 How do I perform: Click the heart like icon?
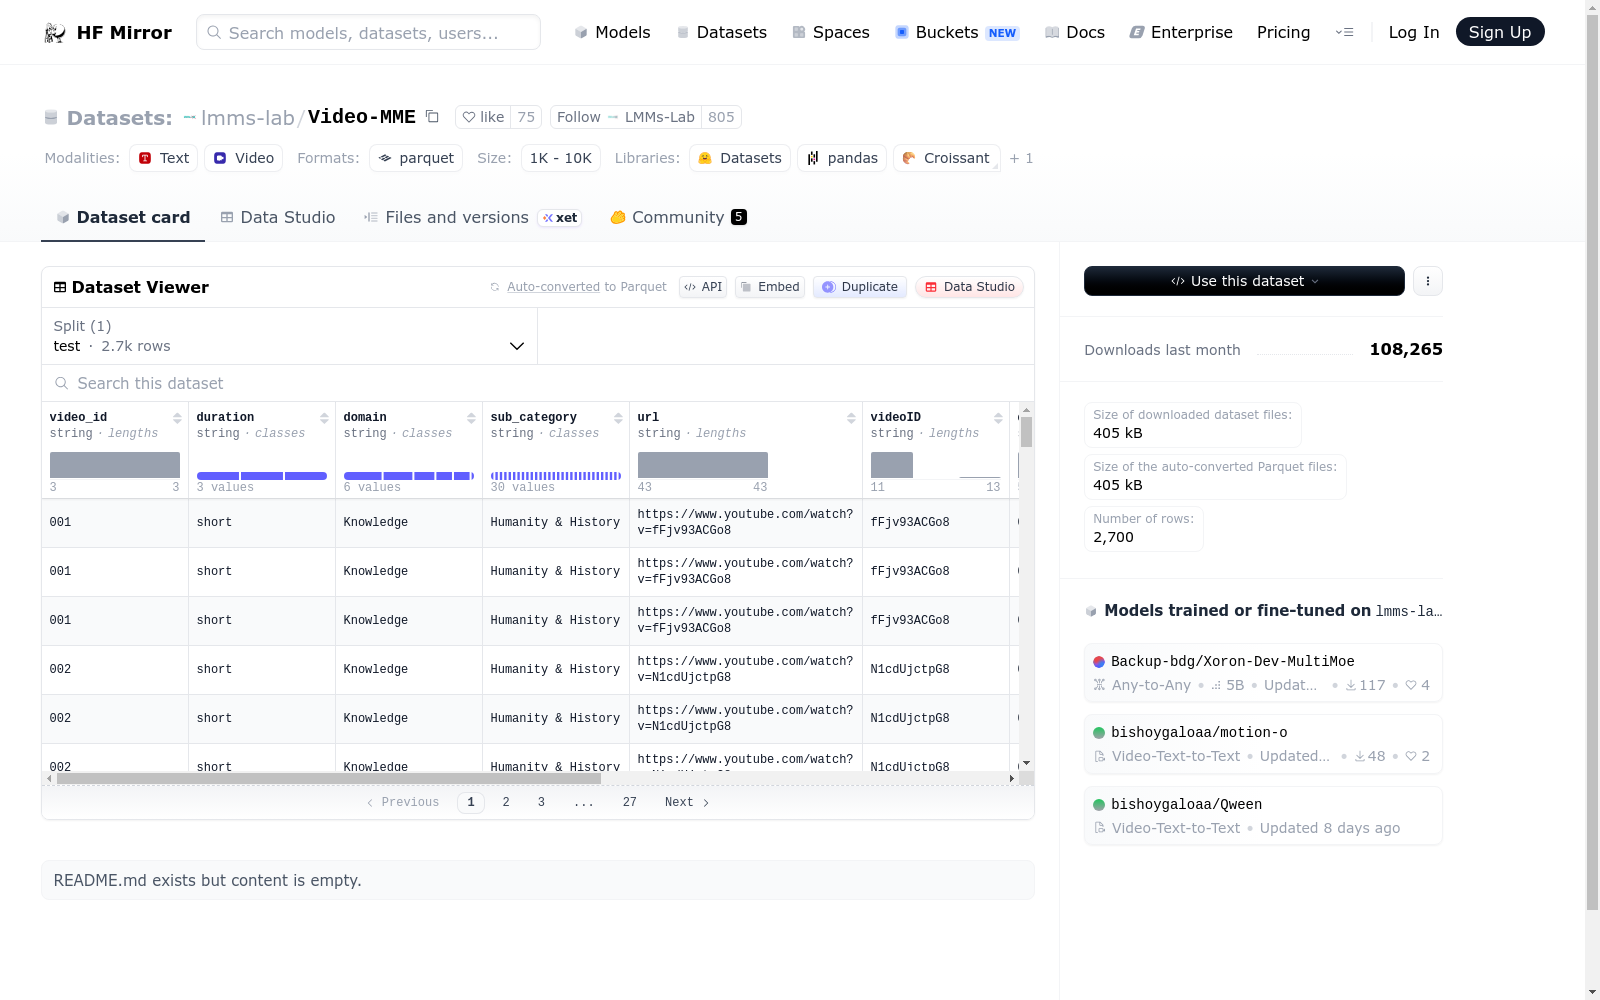point(469,117)
